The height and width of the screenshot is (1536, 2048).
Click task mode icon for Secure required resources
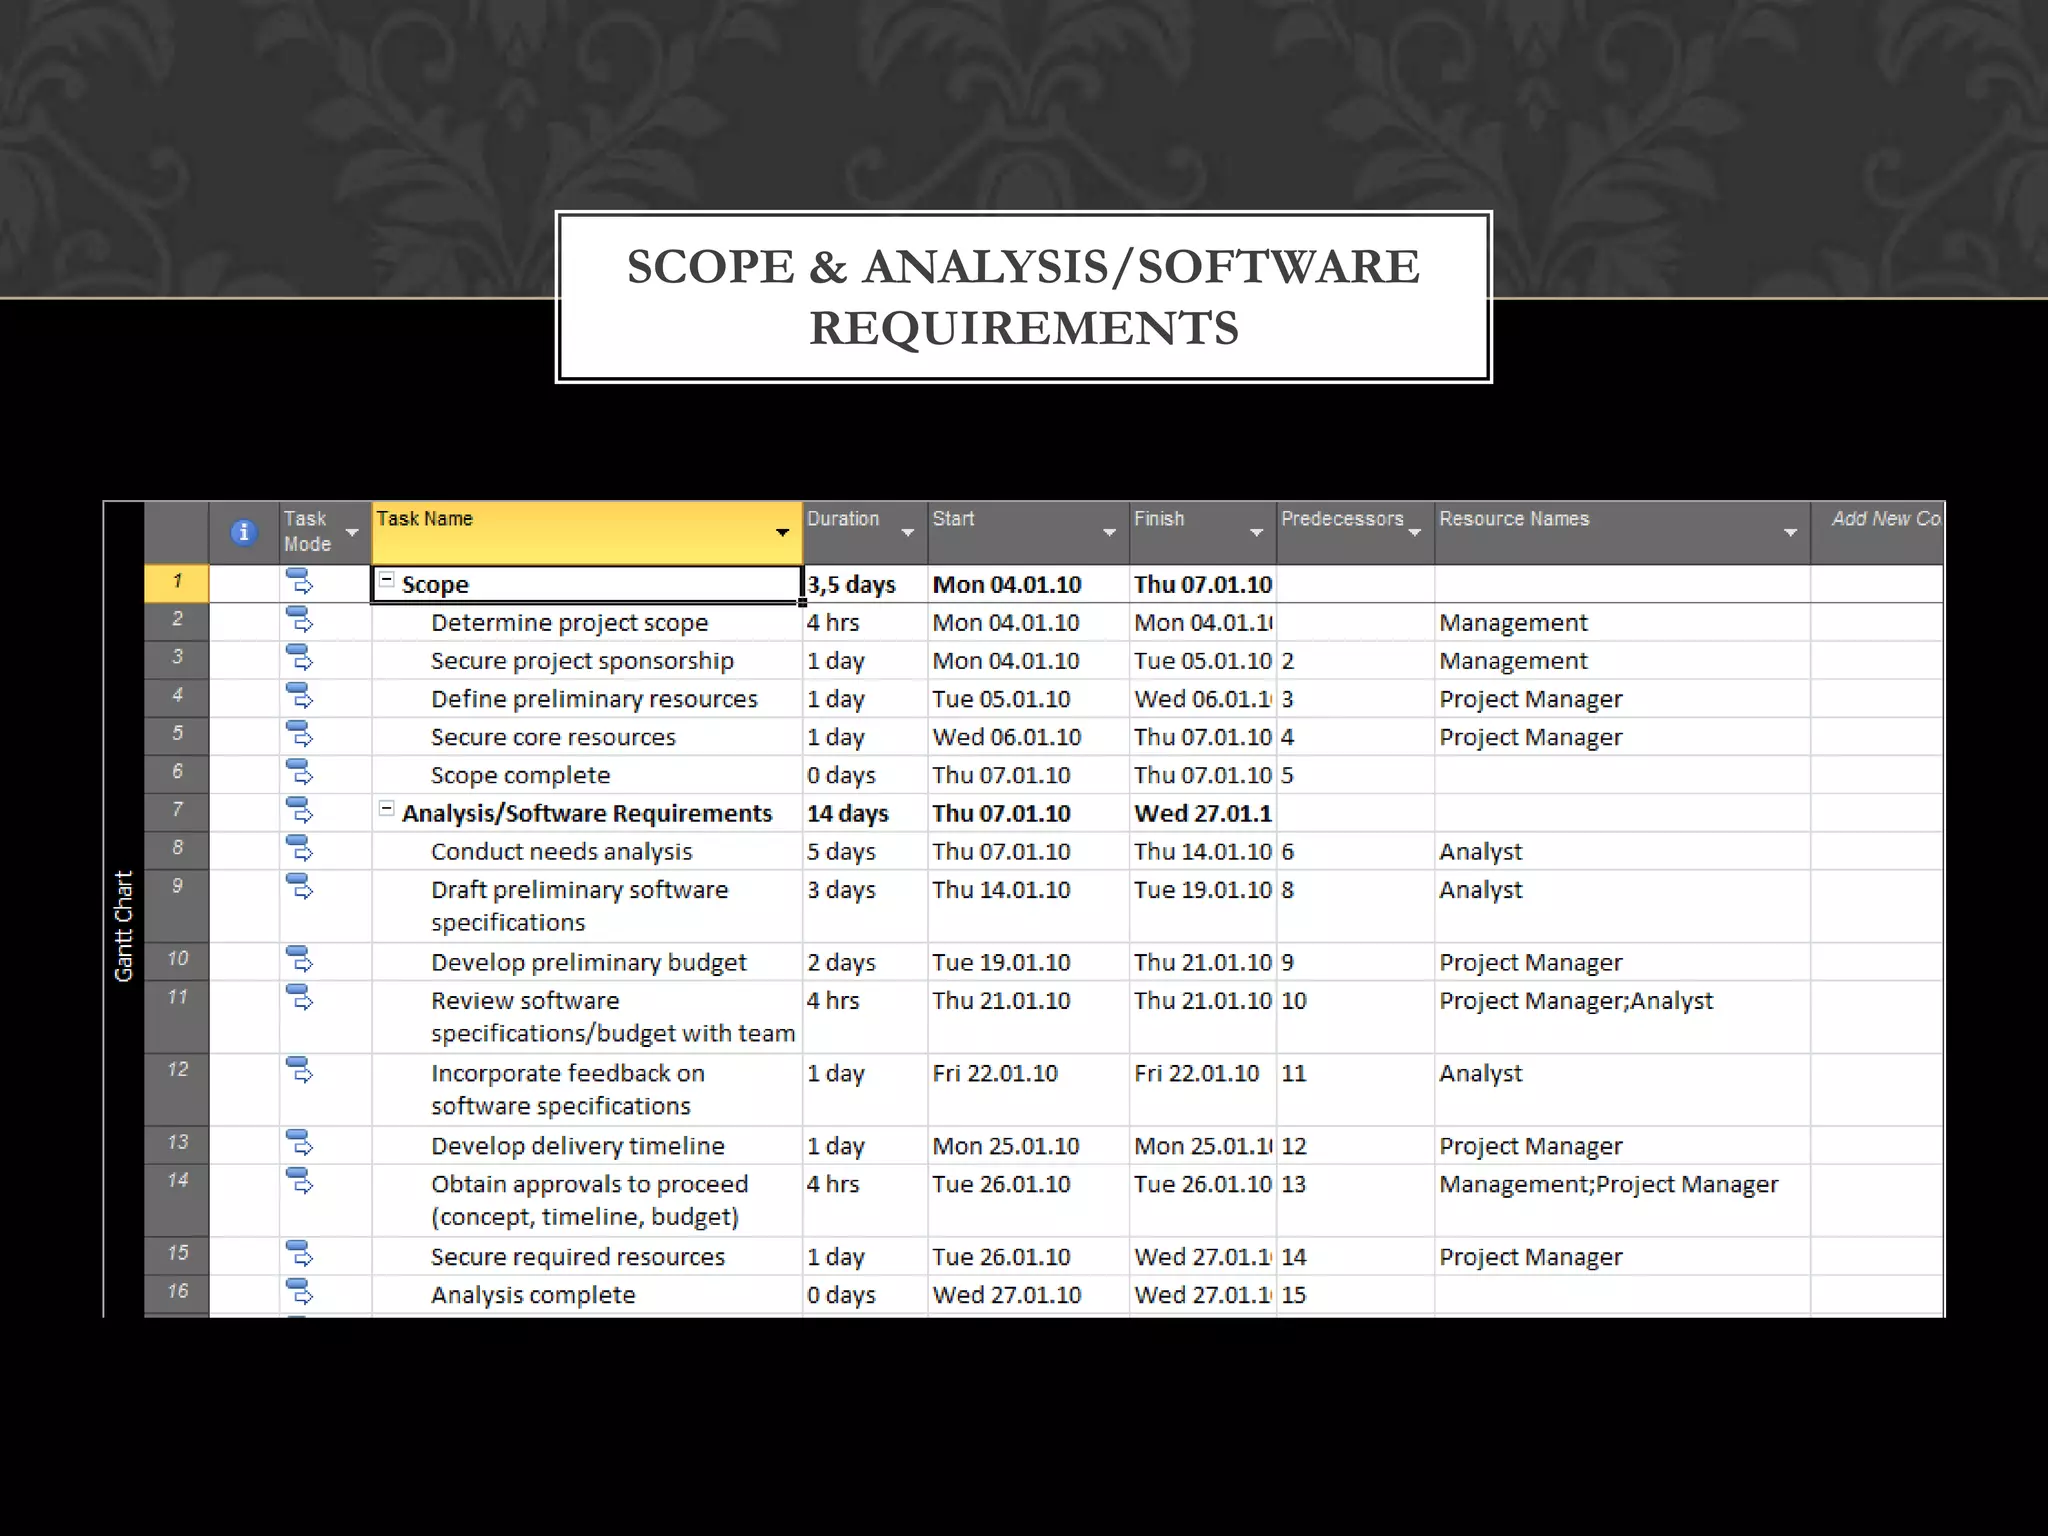tap(299, 1253)
